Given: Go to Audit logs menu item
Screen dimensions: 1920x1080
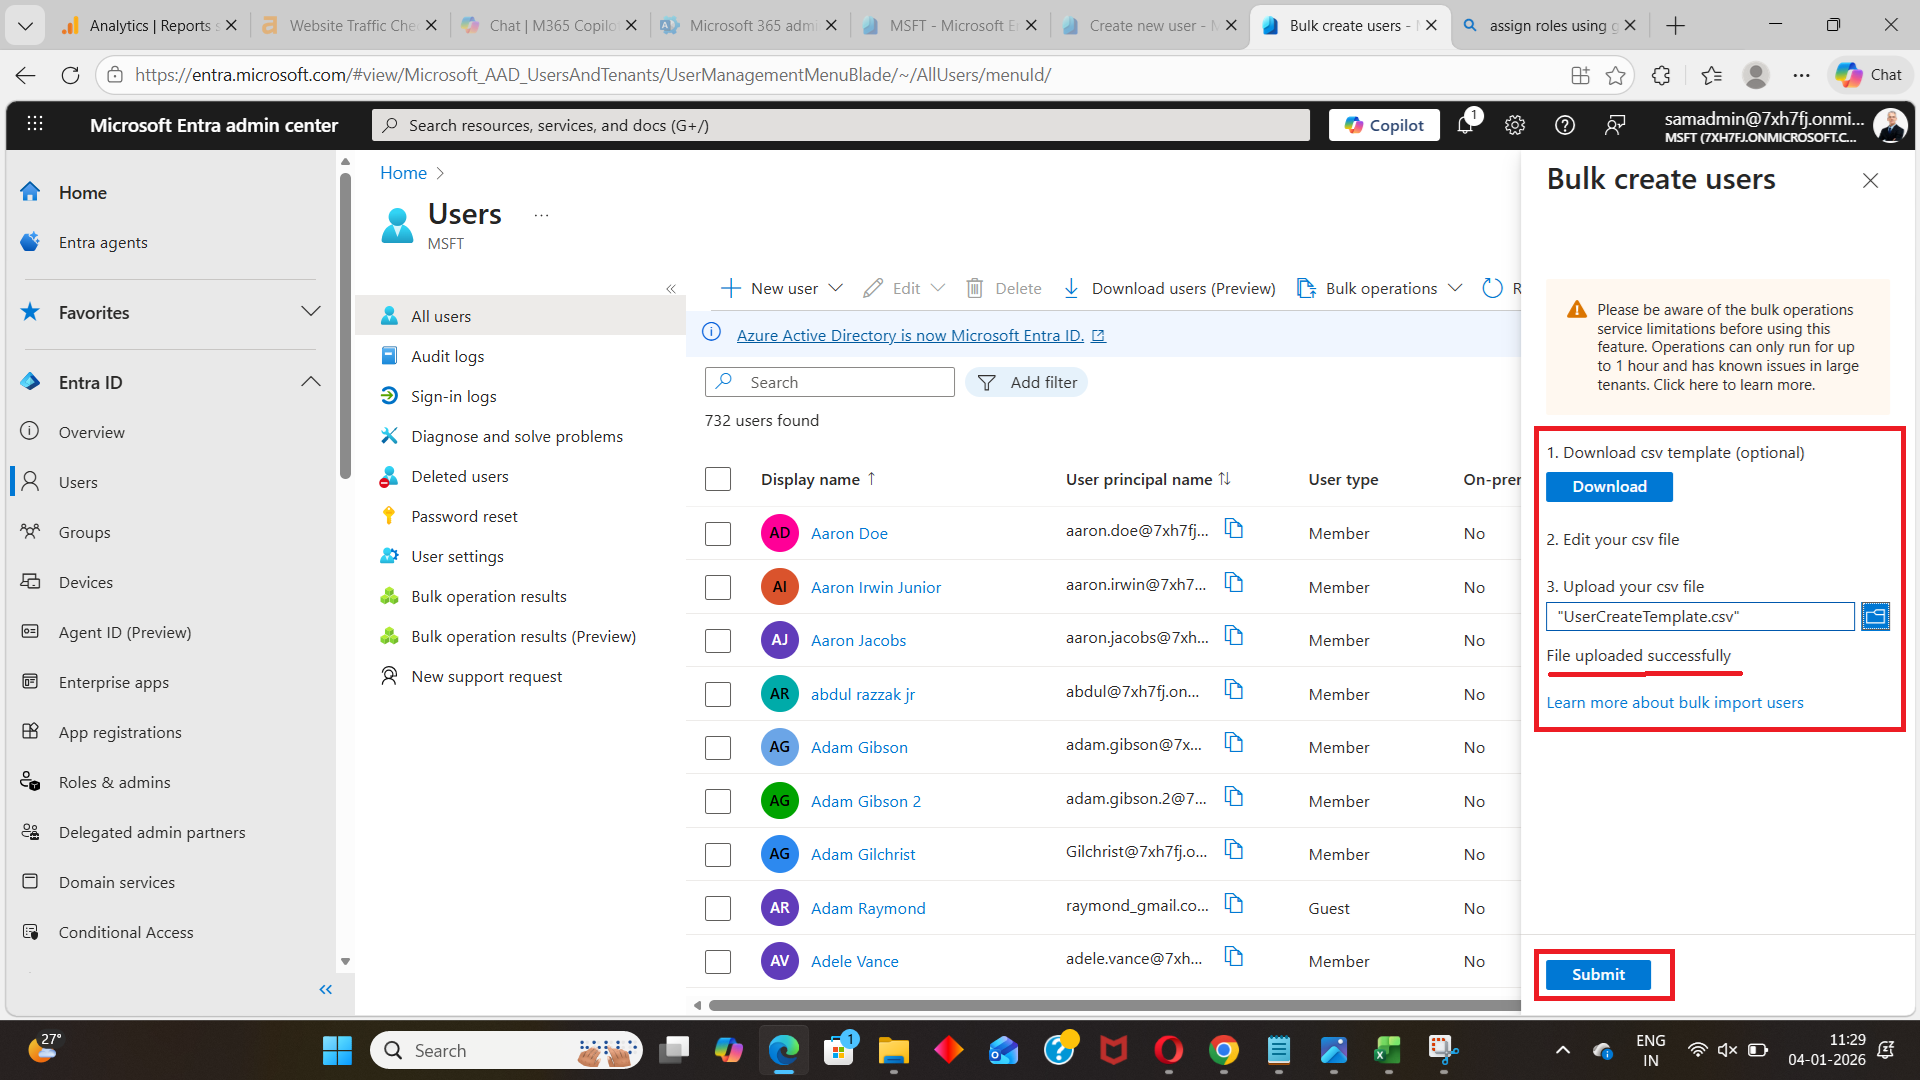Looking at the screenshot, I should tap(447, 356).
